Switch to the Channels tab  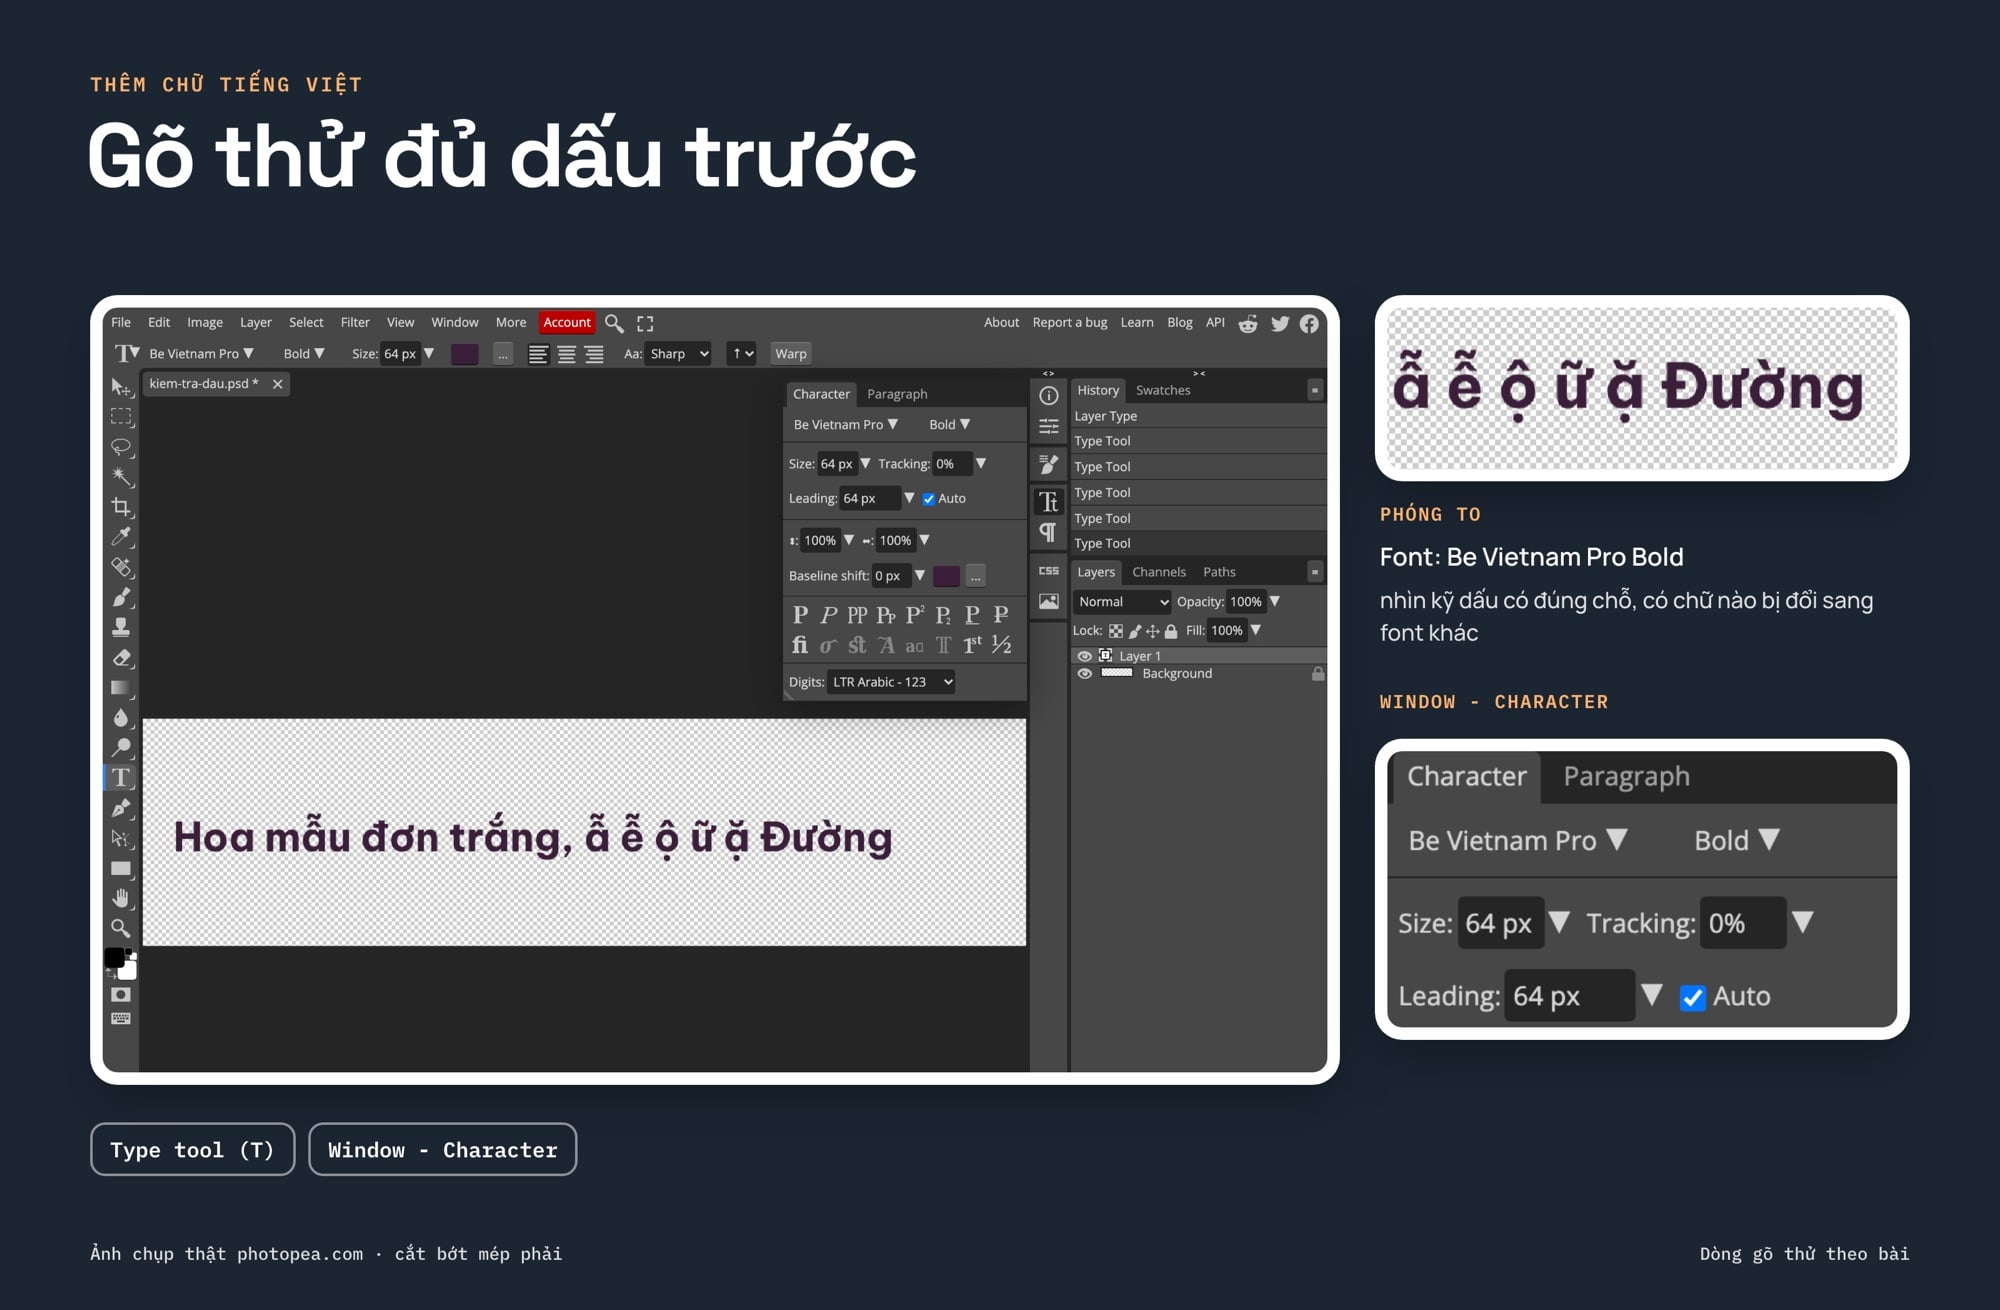tap(1159, 572)
